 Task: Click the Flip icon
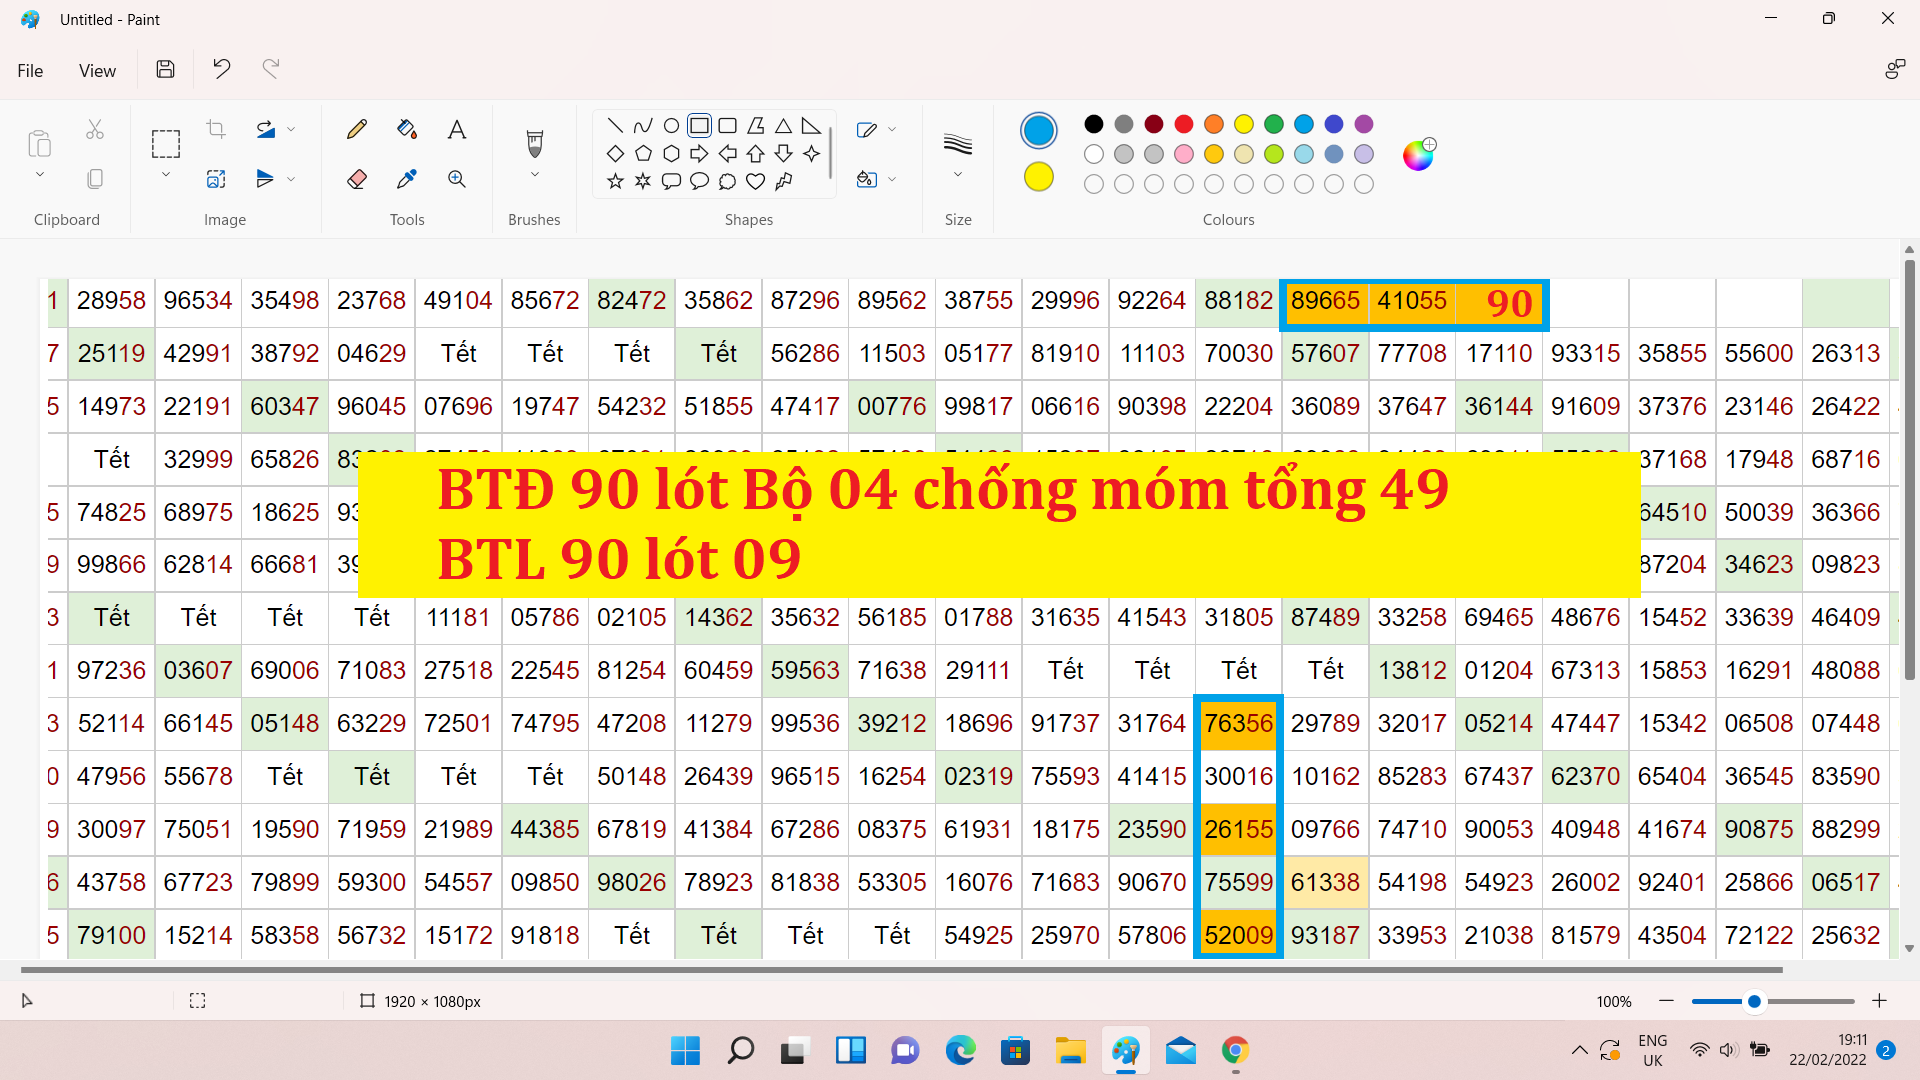265,179
